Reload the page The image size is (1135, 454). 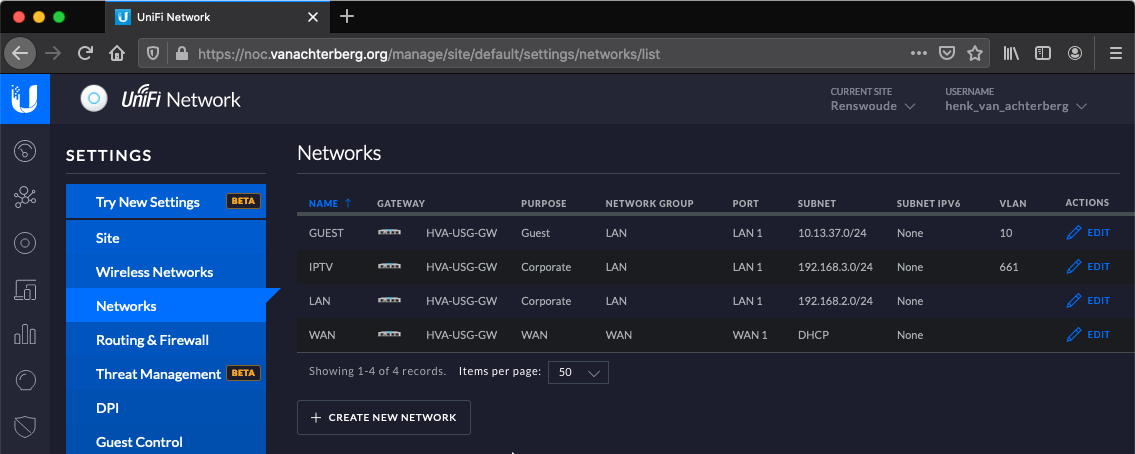point(85,53)
